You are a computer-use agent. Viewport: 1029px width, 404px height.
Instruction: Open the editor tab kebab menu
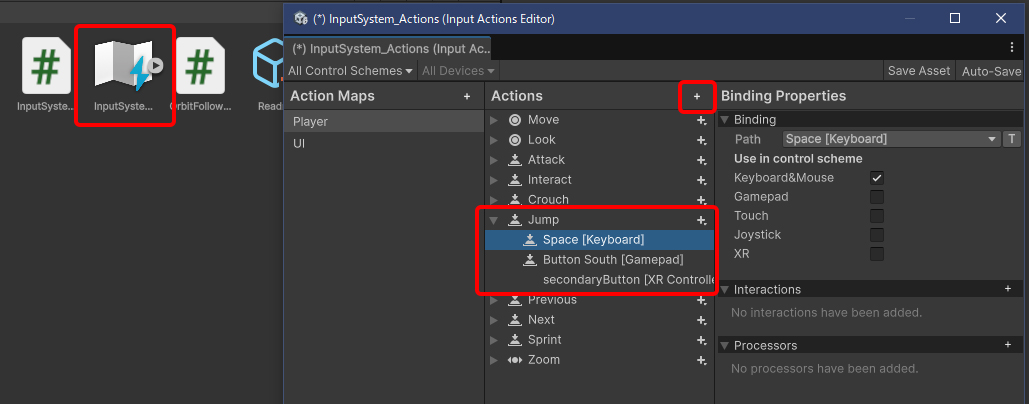click(1011, 48)
